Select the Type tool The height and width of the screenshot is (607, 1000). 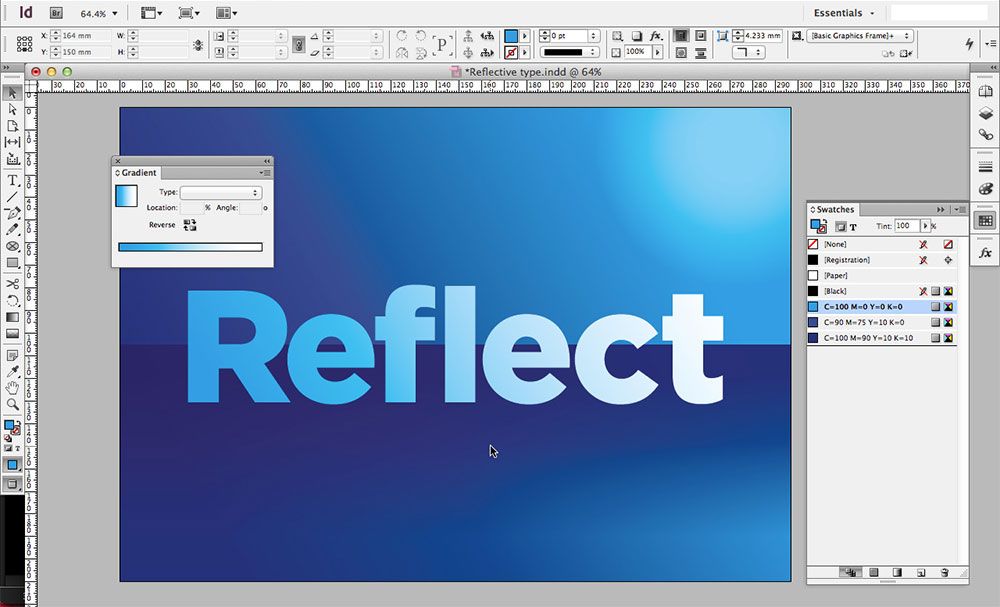pyautogui.click(x=12, y=181)
